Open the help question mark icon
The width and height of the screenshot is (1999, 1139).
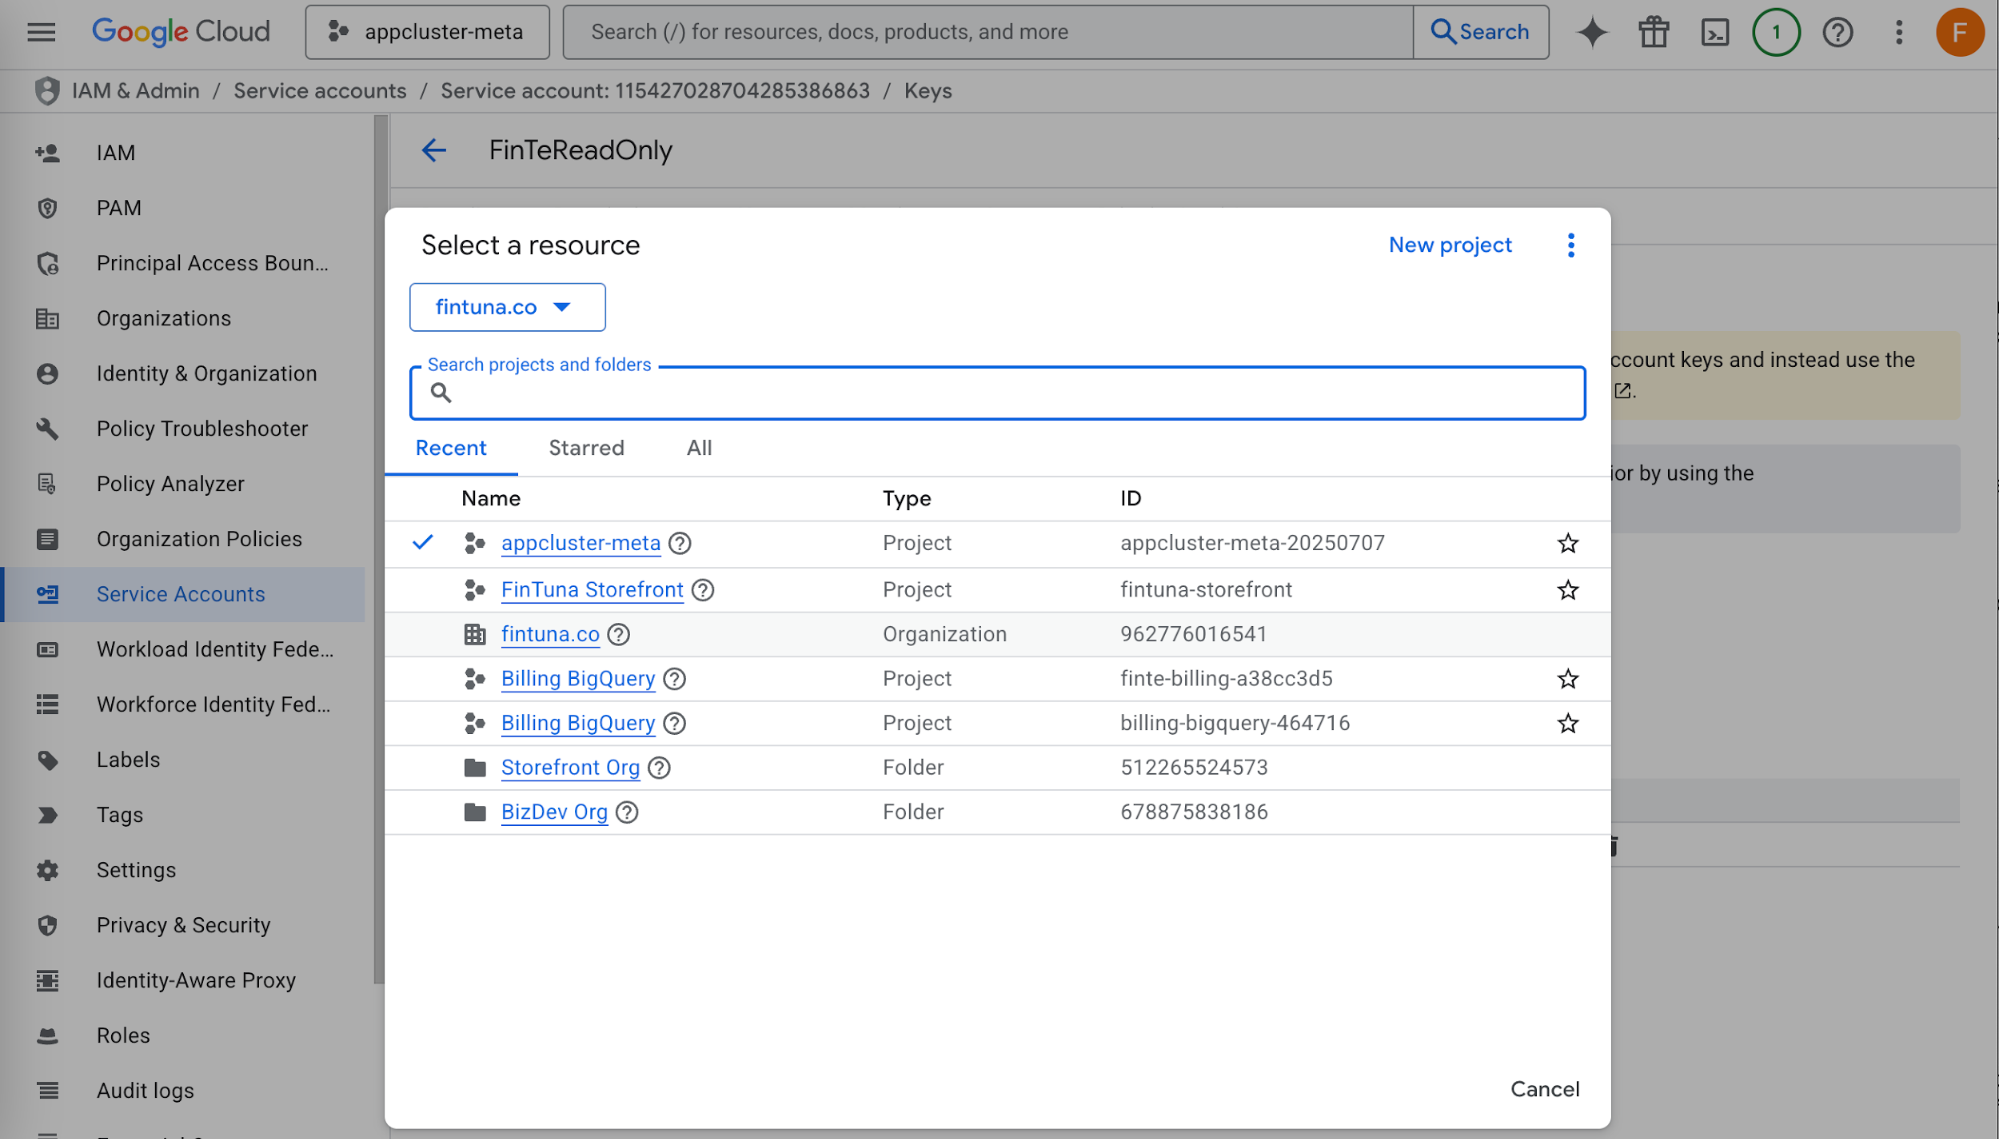pyautogui.click(x=1837, y=32)
